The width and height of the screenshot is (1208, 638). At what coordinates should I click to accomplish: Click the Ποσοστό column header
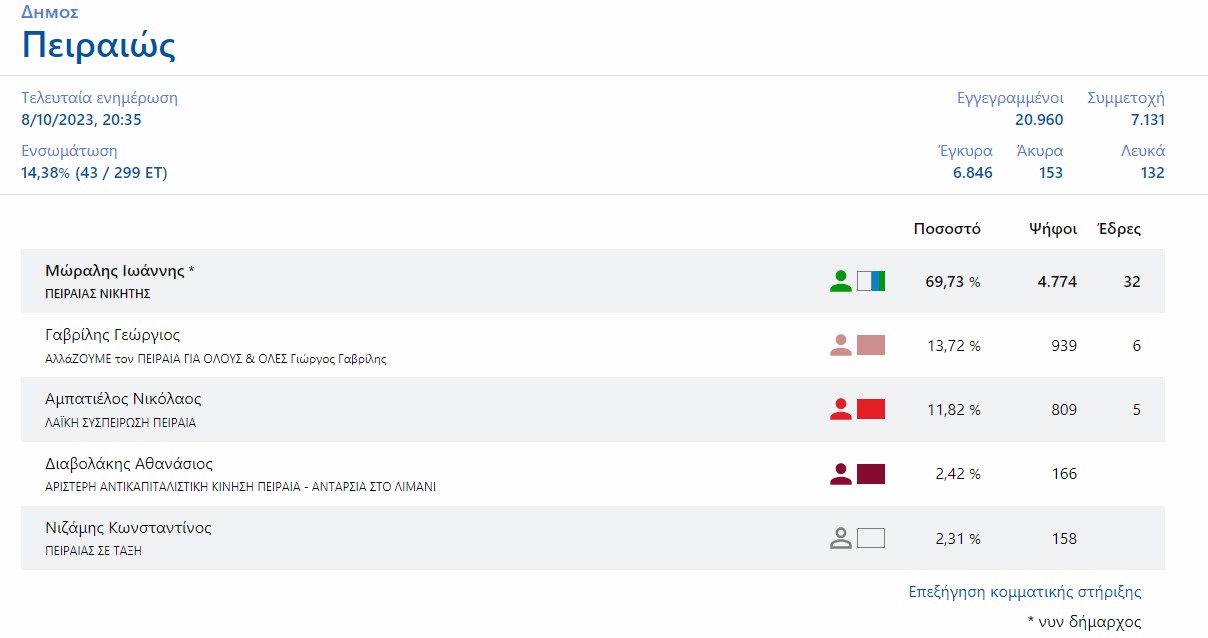[x=947, y=229]
